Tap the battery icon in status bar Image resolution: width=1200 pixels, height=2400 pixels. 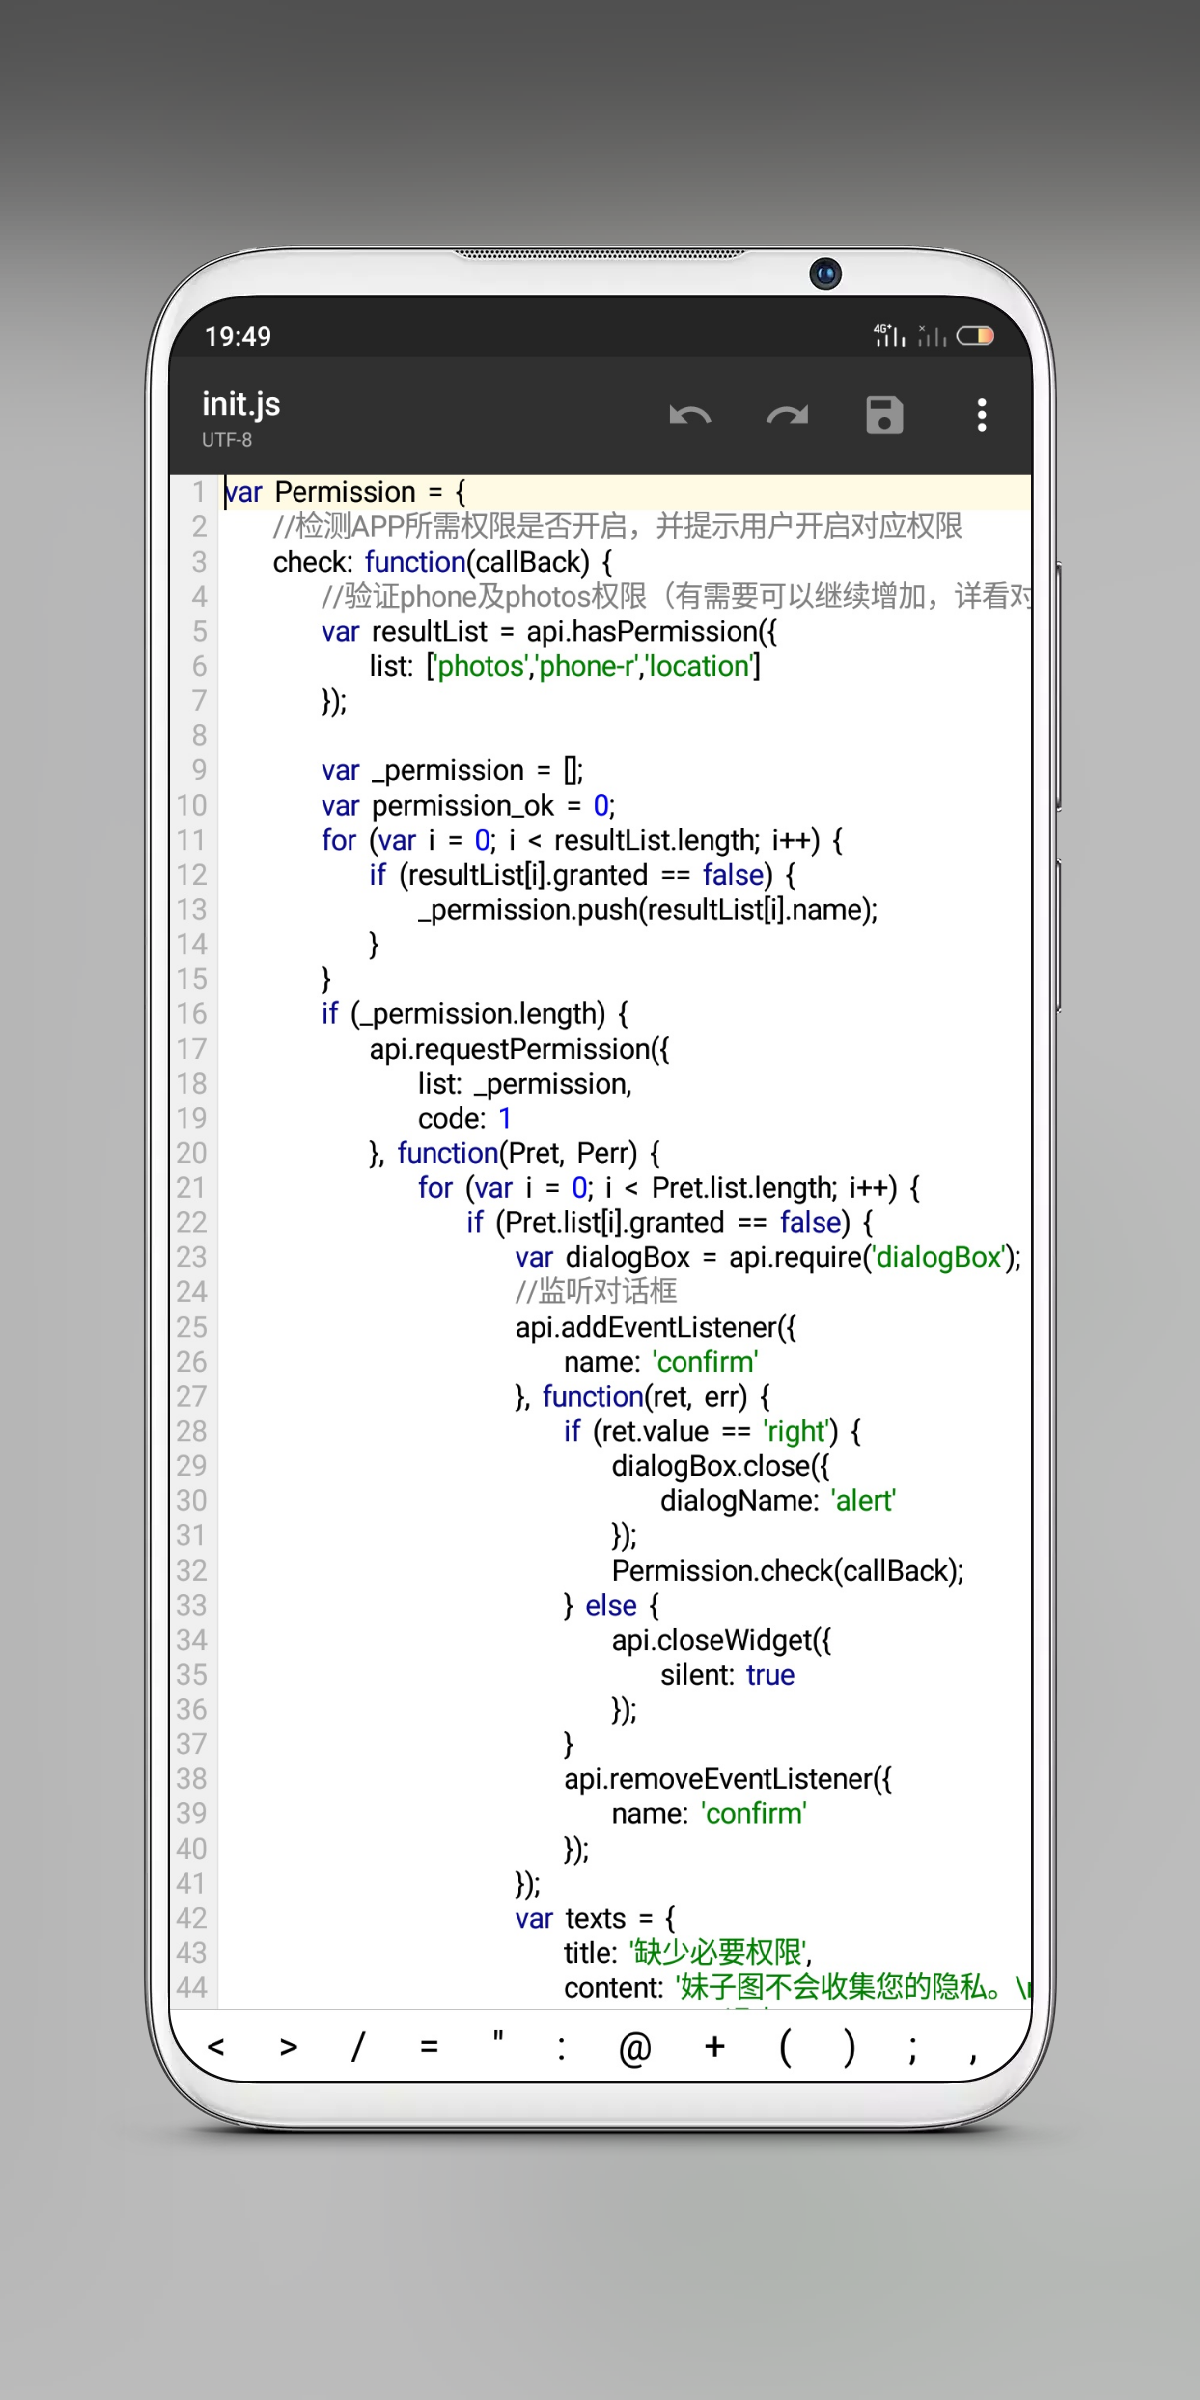point(975,336)
